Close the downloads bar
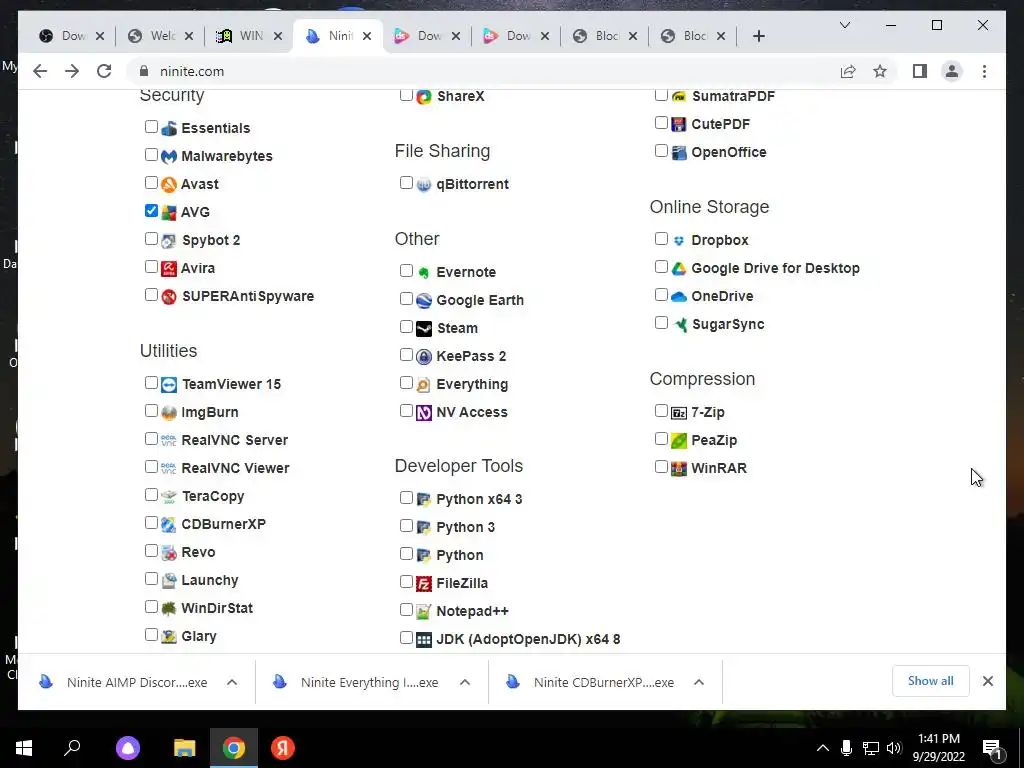 (987, 681)
